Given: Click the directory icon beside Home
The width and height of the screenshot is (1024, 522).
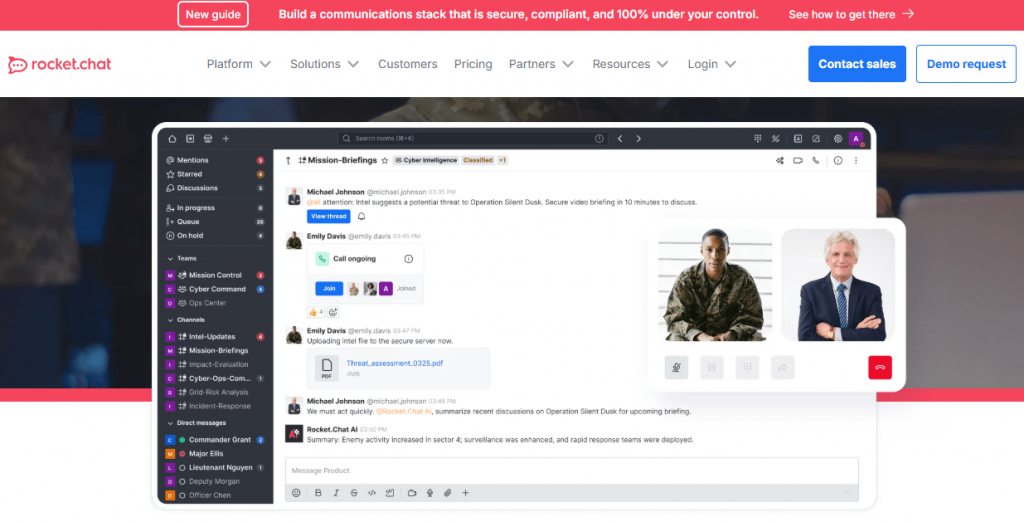Looking at the screenshot, I should click(190, 139).
